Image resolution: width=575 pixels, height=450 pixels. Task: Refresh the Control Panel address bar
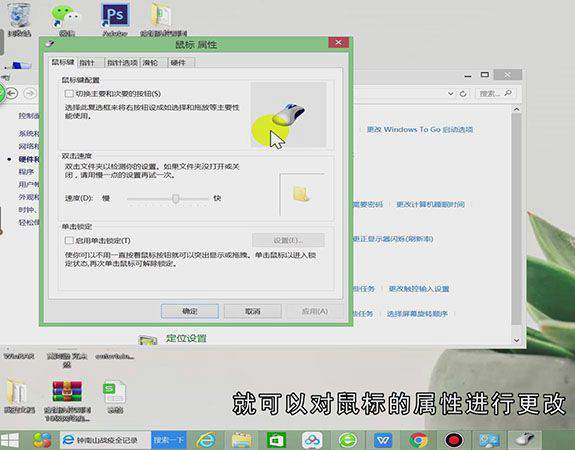(x=463, y=94)
